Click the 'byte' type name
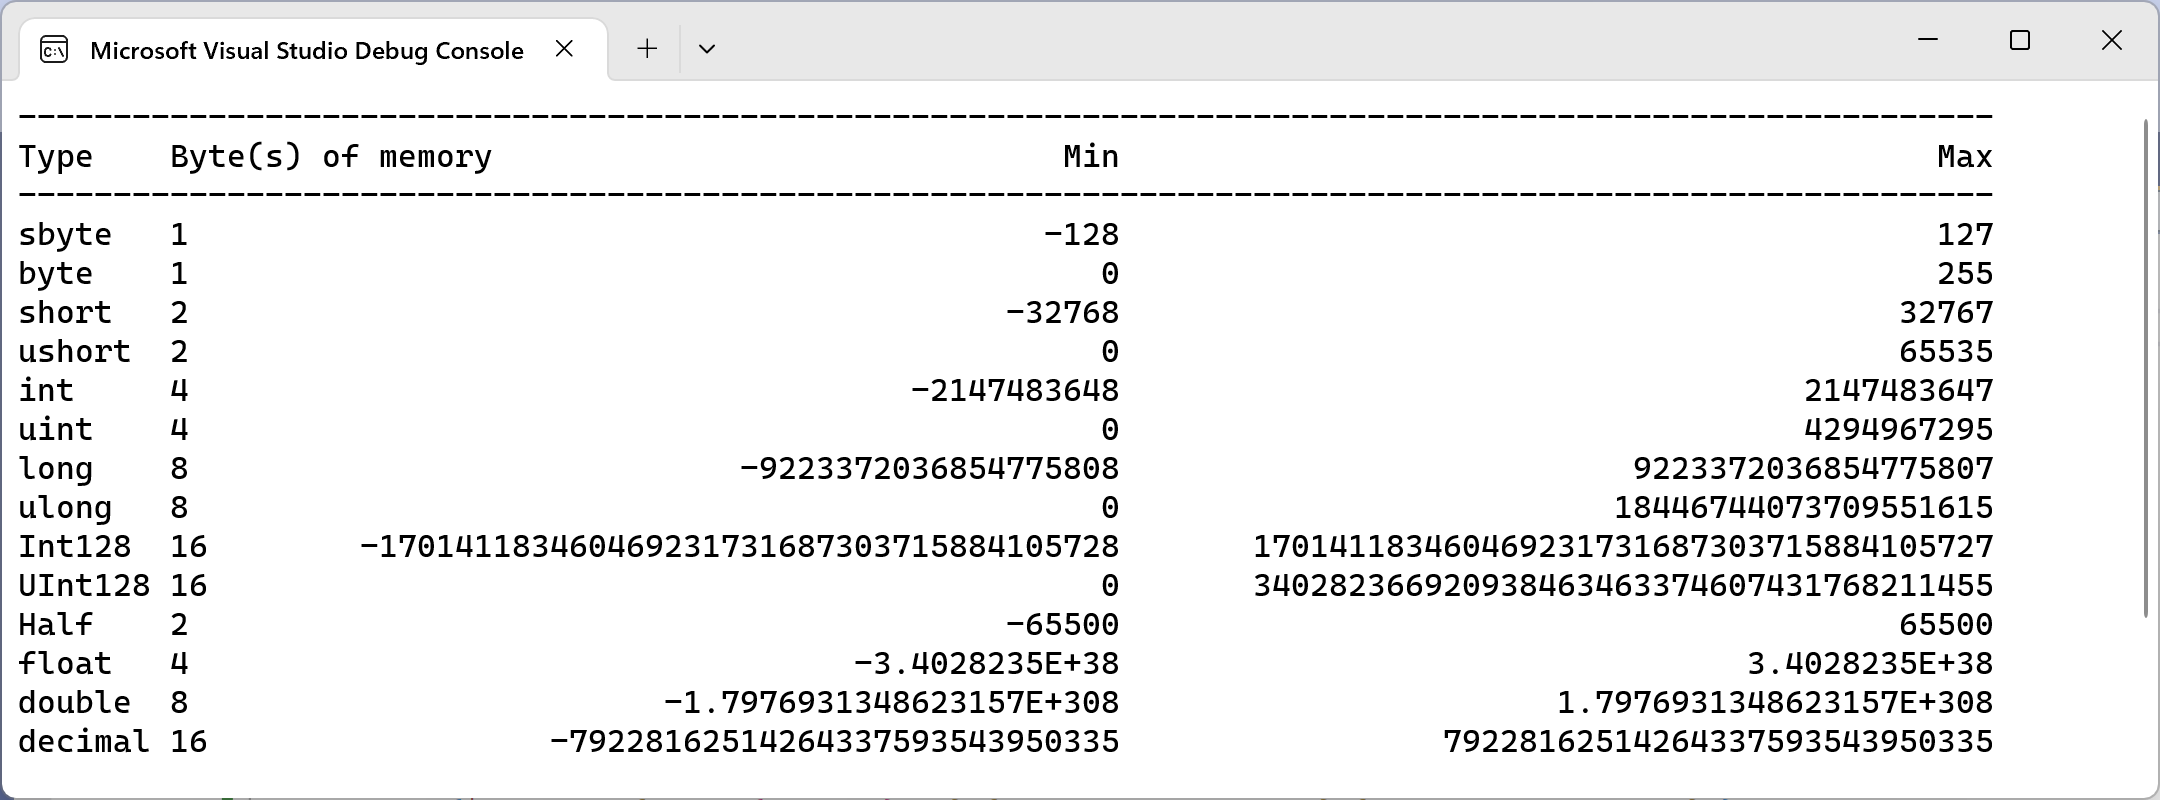 (56, 274)
